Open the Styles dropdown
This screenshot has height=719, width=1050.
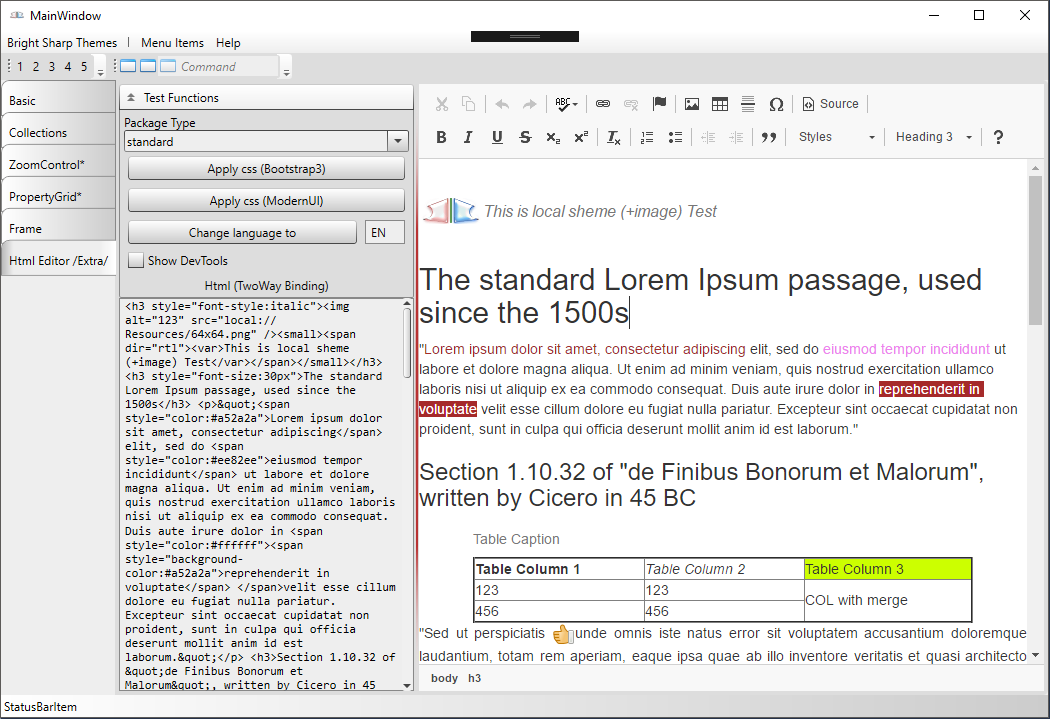pyautogui.click(x=836, y=137)
